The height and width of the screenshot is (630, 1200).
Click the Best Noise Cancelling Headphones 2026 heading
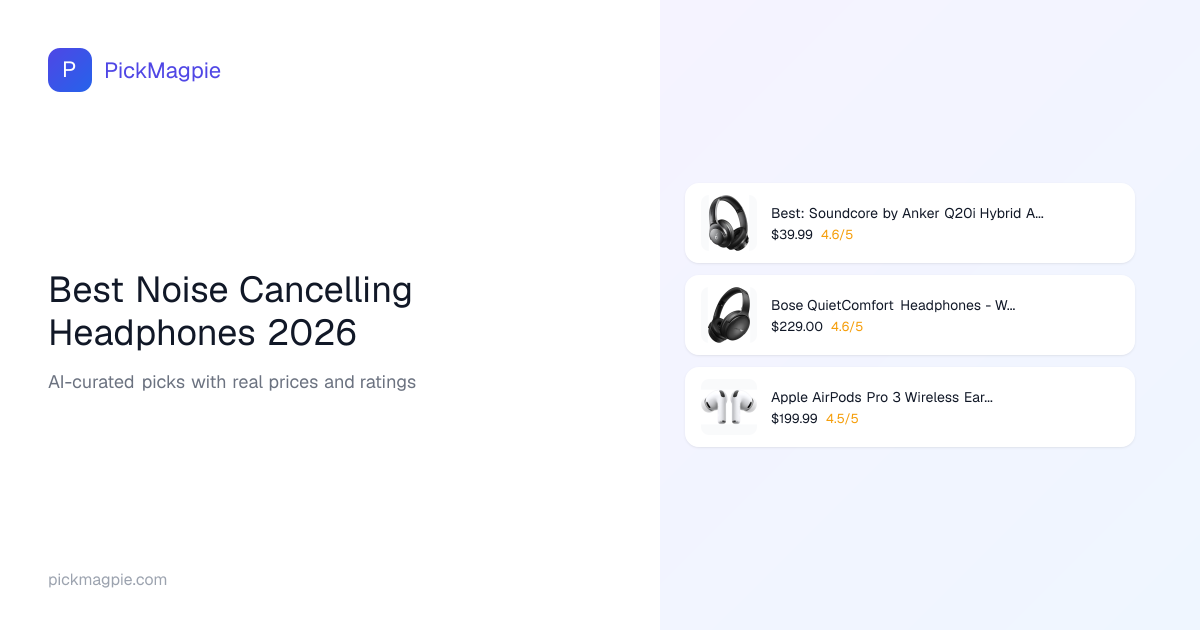pos(230,311)
